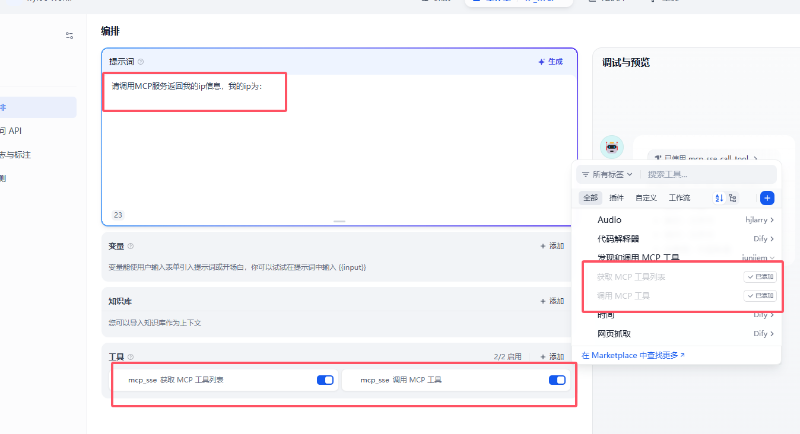Click the help icon next to 工具
This screenshot has width=800, height=434.
pos(131,356)
